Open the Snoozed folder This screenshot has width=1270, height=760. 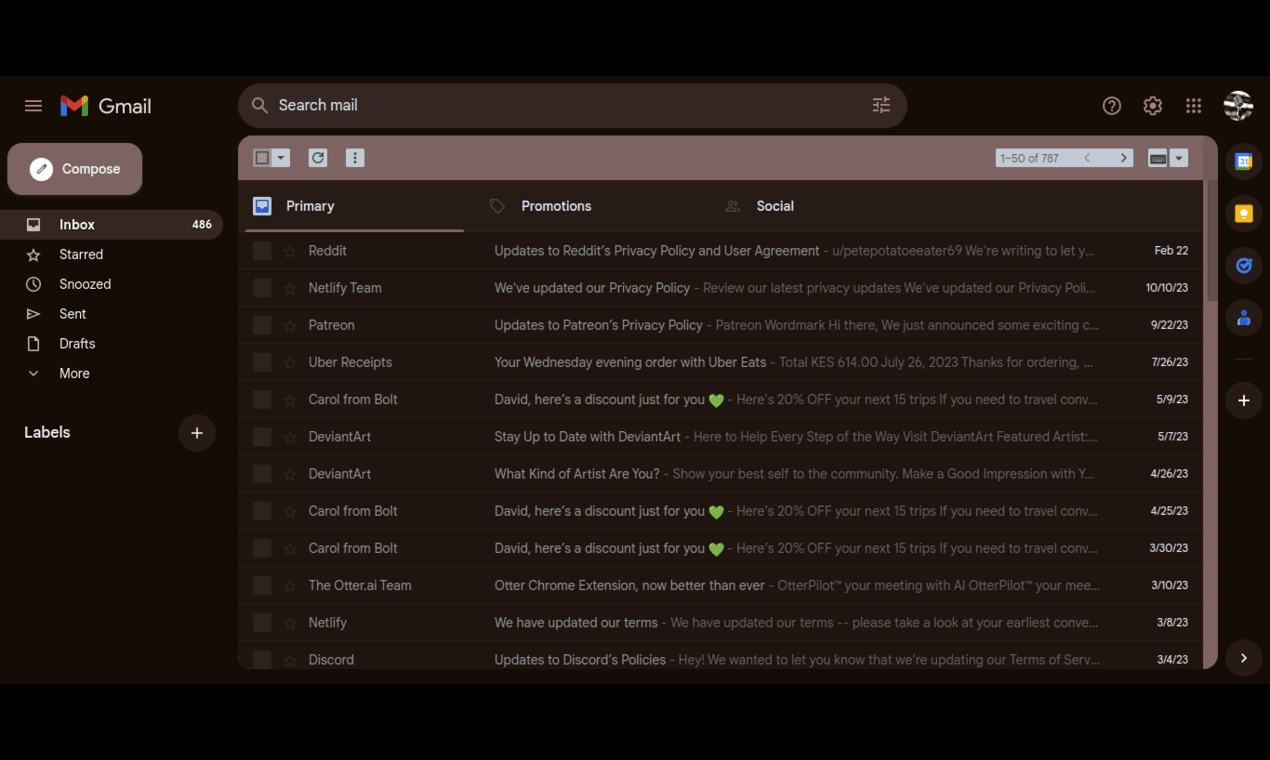pyautogui.click(x=112, y=284)
